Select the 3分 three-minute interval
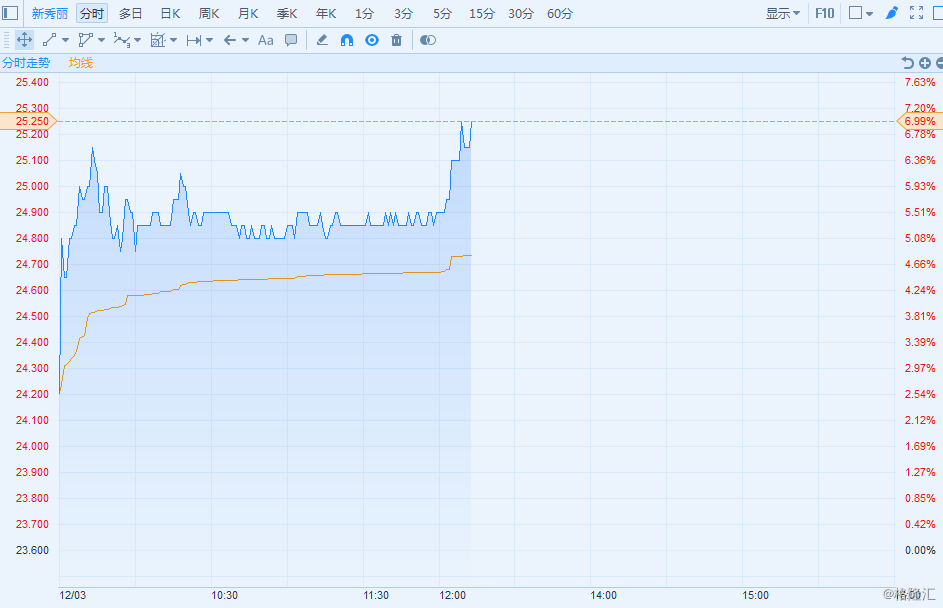 404,13
